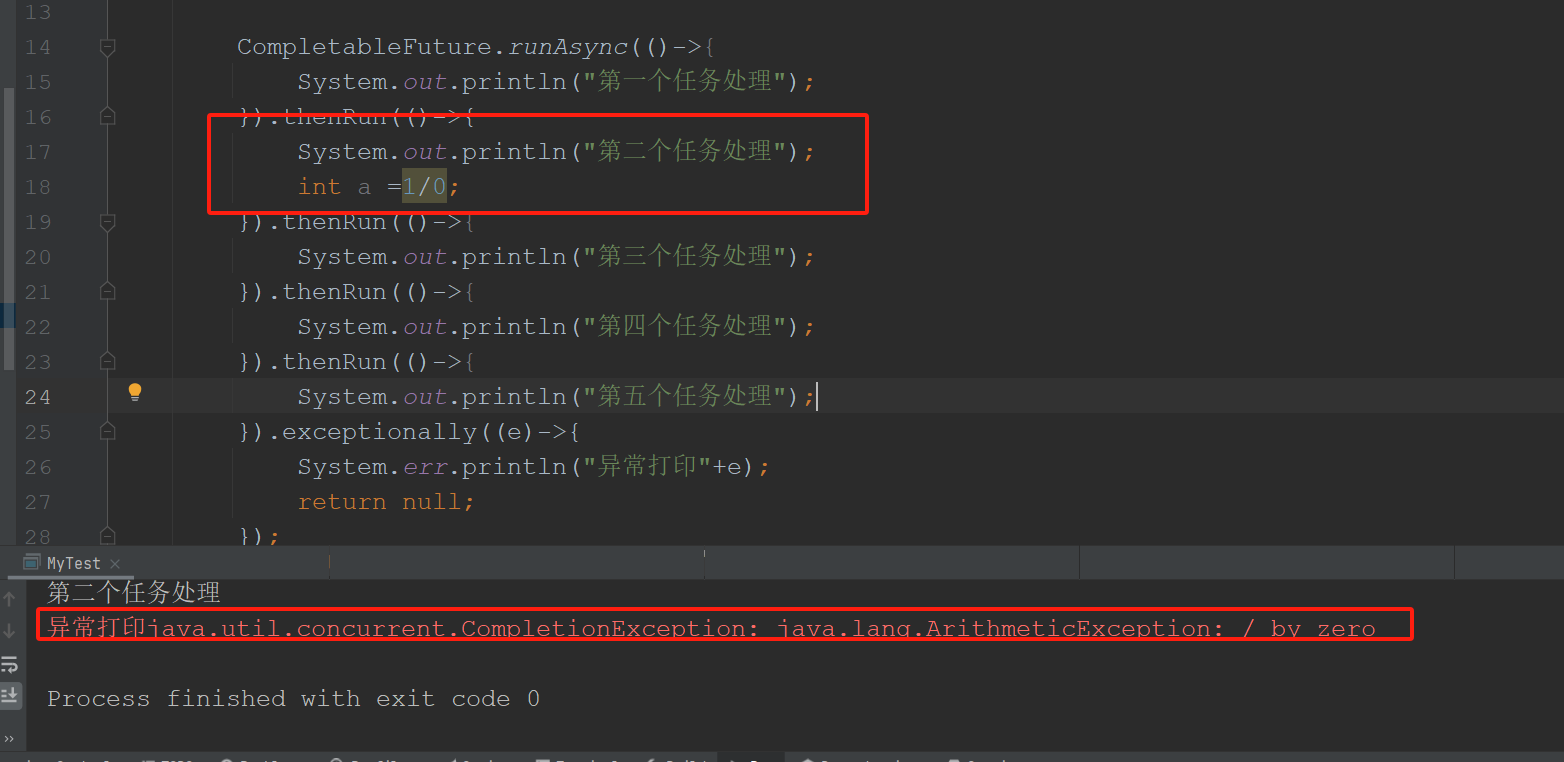Select the MyTest run tab
Image resolution: width=1564 pixels, height=762 pixels.
click(x=73, y=564)
